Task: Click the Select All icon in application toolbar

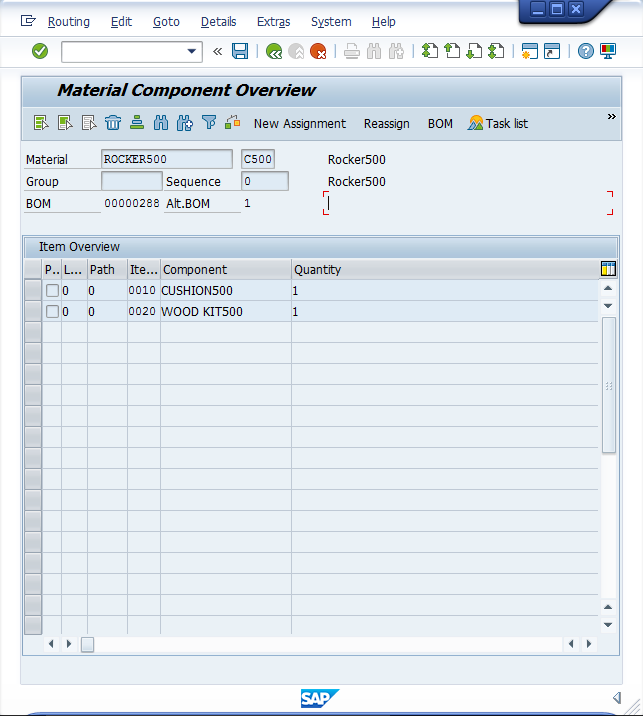Action: click(41, 123)
